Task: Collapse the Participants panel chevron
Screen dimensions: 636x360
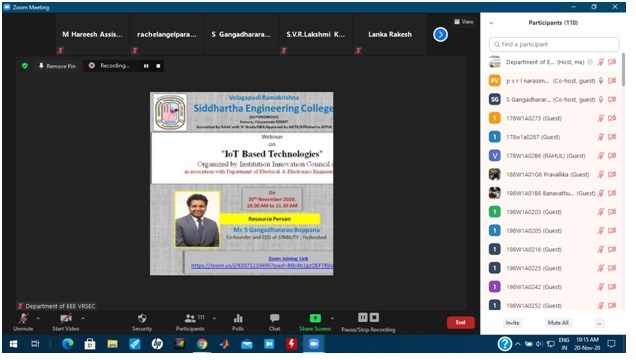Action: click(491, 23)
